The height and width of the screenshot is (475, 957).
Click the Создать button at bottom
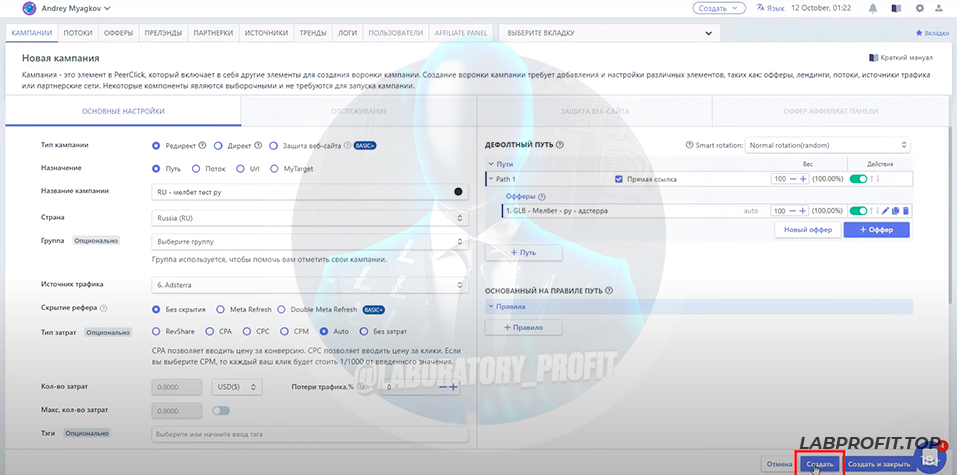[819, 464]
